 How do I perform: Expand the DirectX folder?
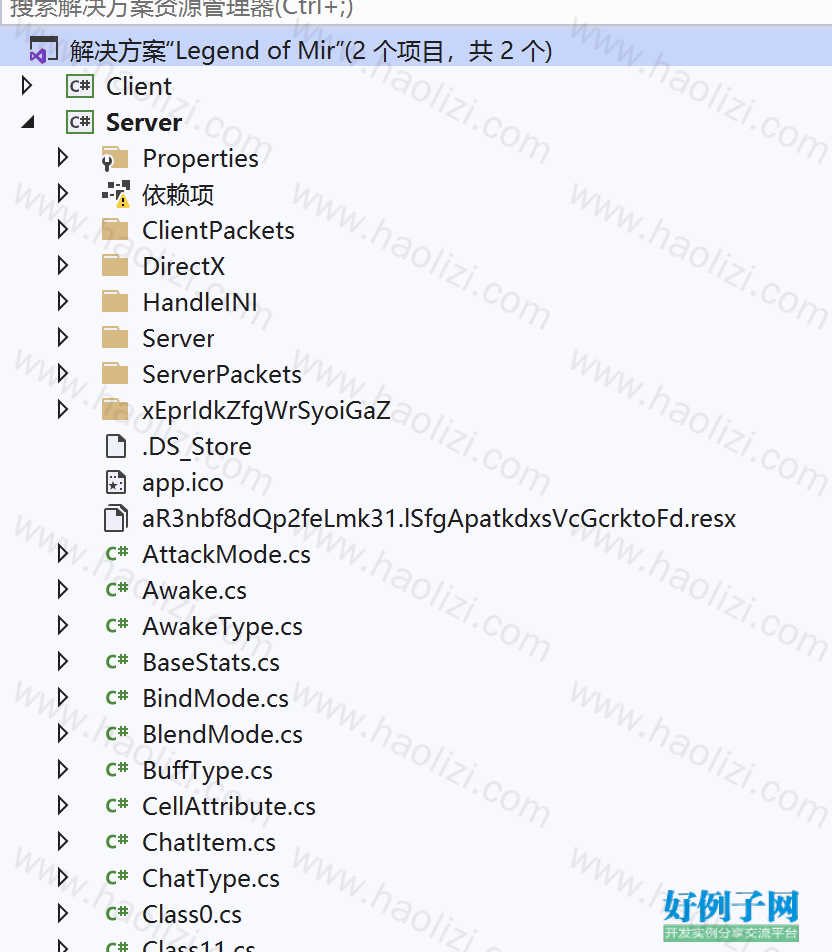tap(63, 265)
